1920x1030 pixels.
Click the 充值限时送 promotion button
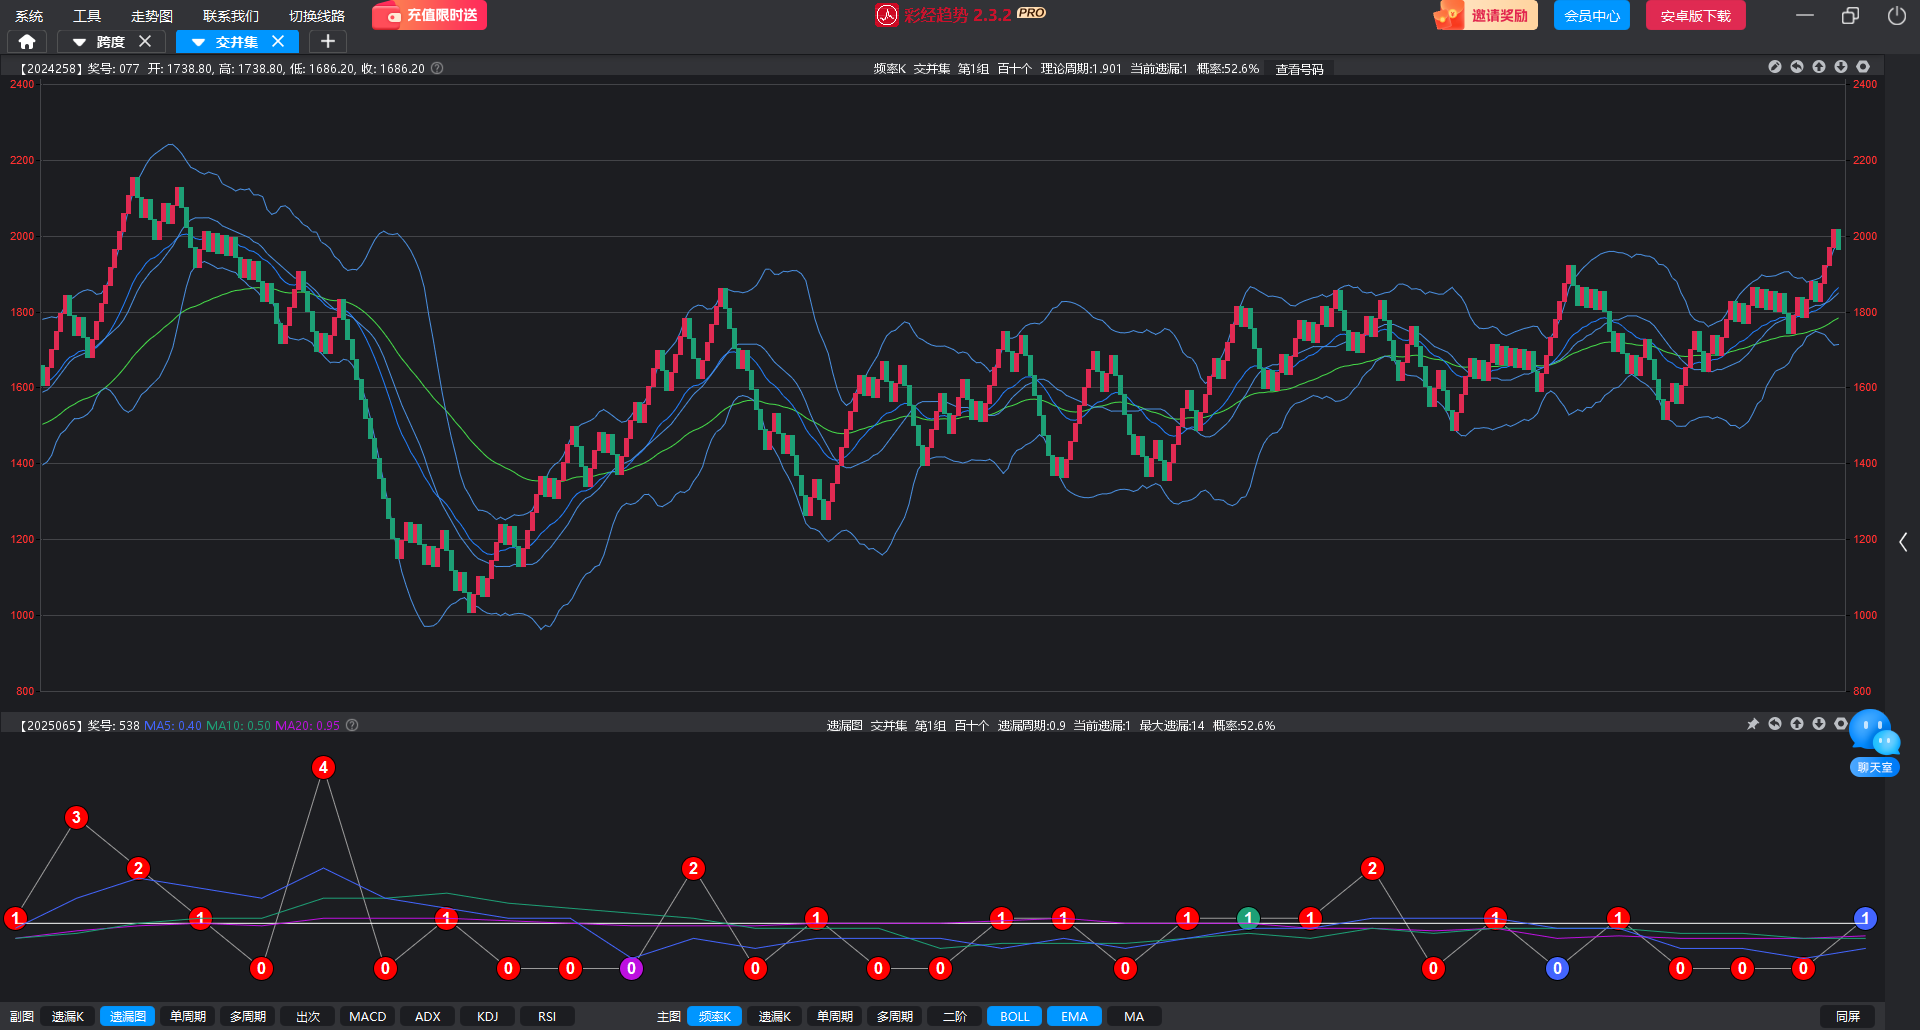(430, 15)
